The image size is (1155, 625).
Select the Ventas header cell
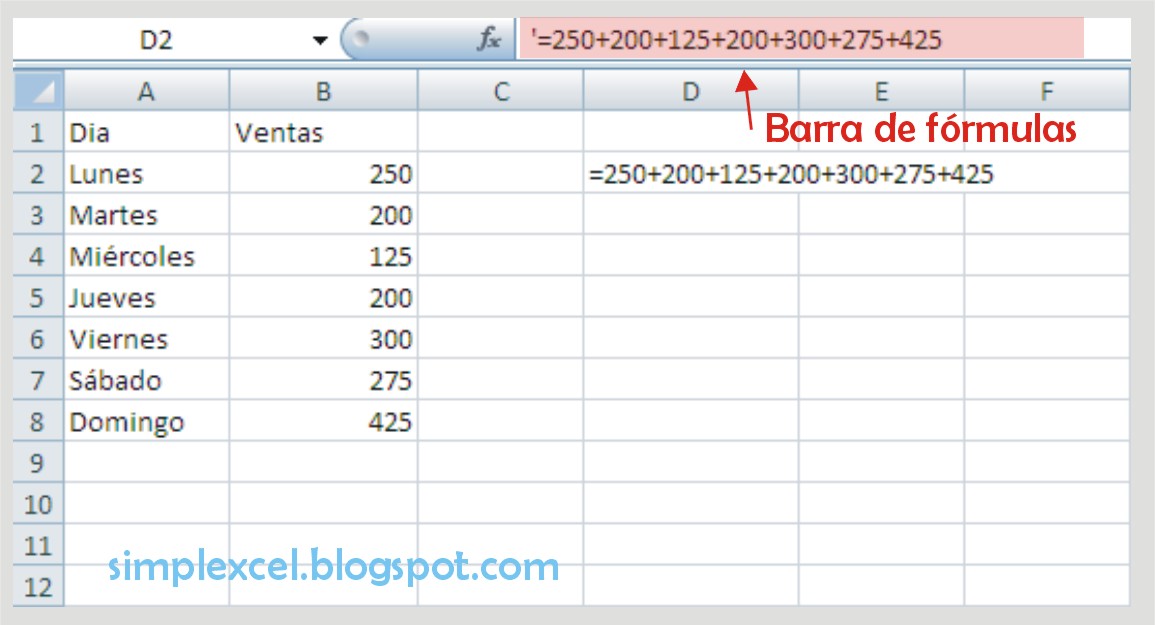pos(324,131)
